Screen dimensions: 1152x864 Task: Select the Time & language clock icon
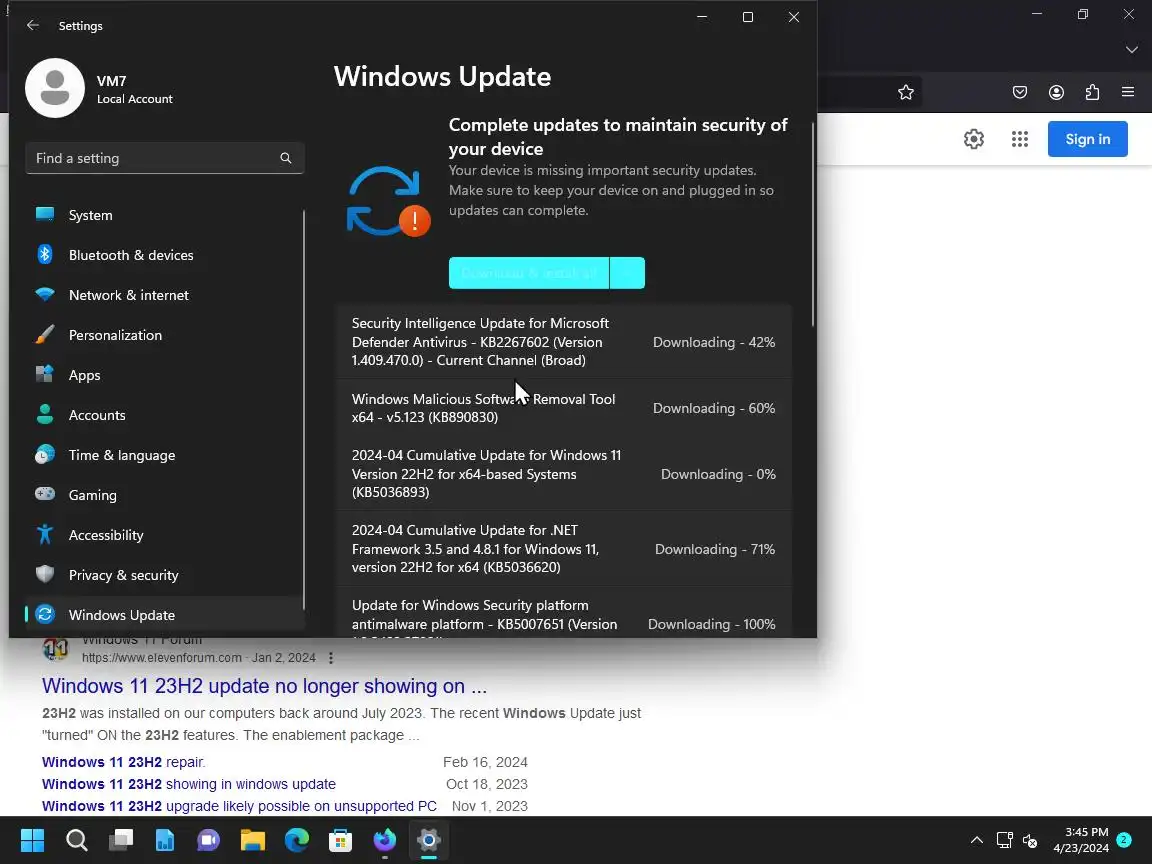click(45, 455)
